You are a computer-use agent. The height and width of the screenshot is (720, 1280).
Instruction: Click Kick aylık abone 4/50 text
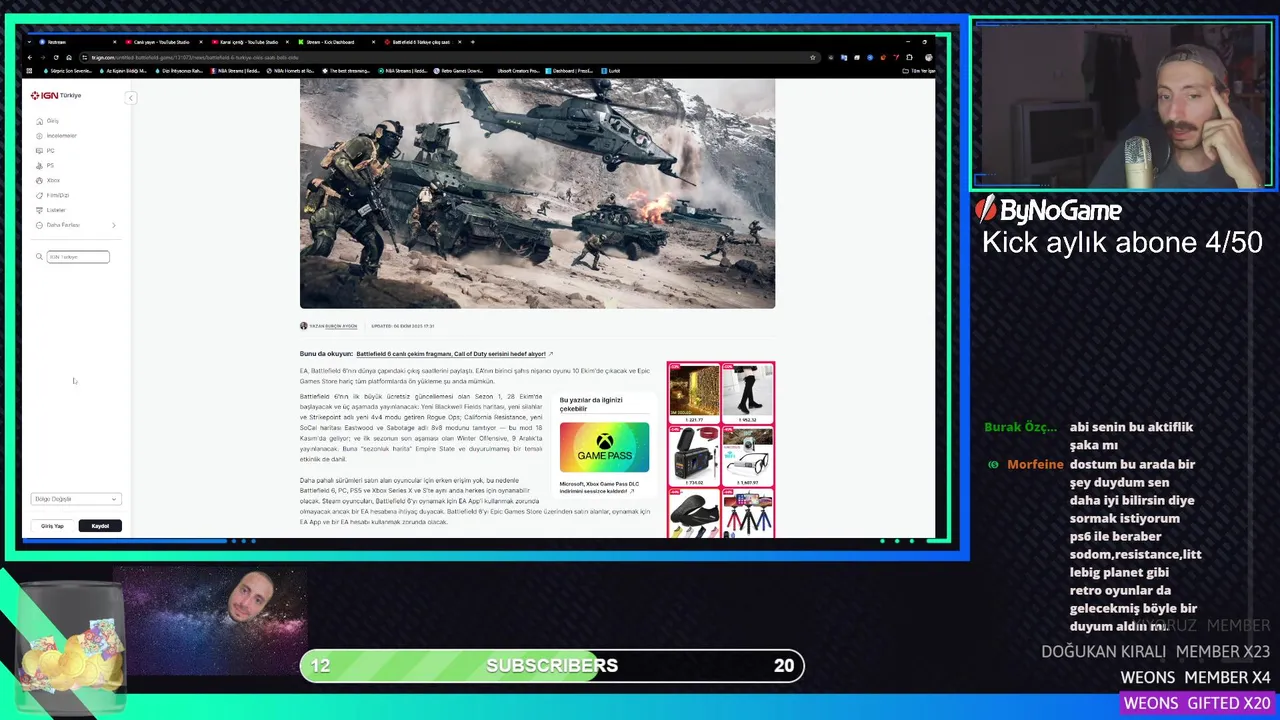(x=1122, y=243)
